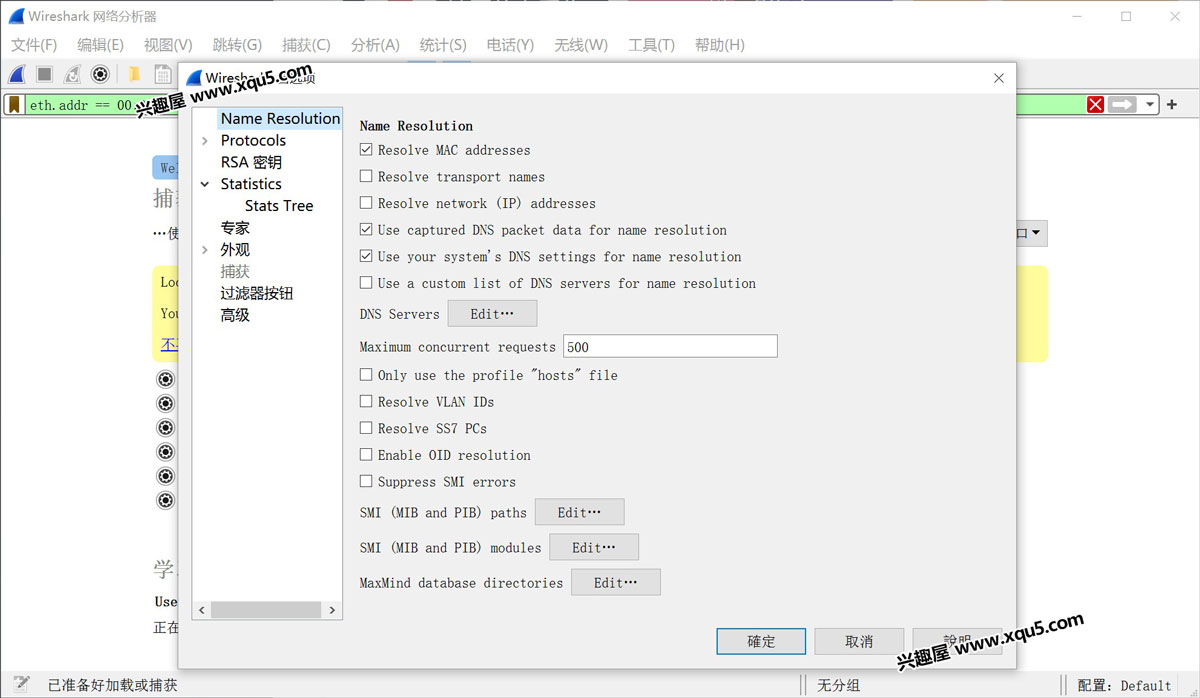Open the 编辑(E) menu
1200x698 pixels.
100,45
